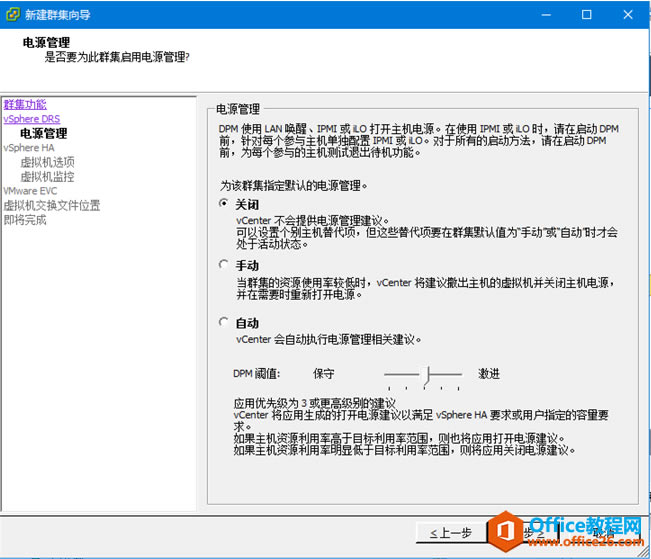The width and height of the screenshot is (651, 559).
Task: Minimize the 新建群集向导 window
Action: [546, 15]
